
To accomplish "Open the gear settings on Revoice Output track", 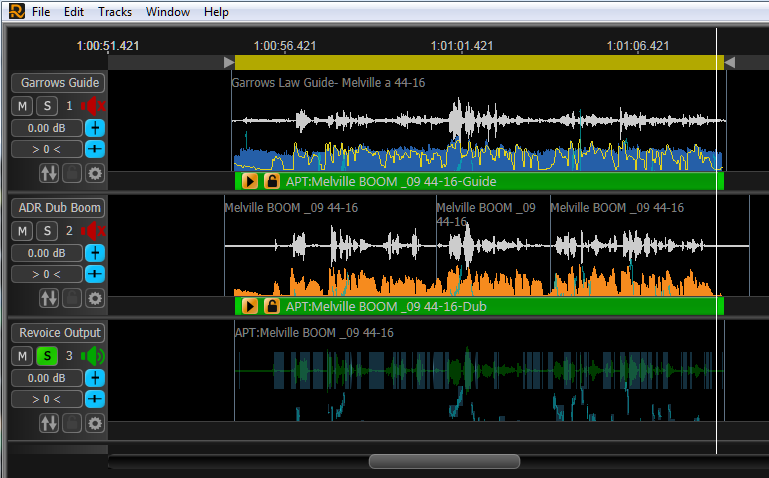I will (x=95, y=423).
